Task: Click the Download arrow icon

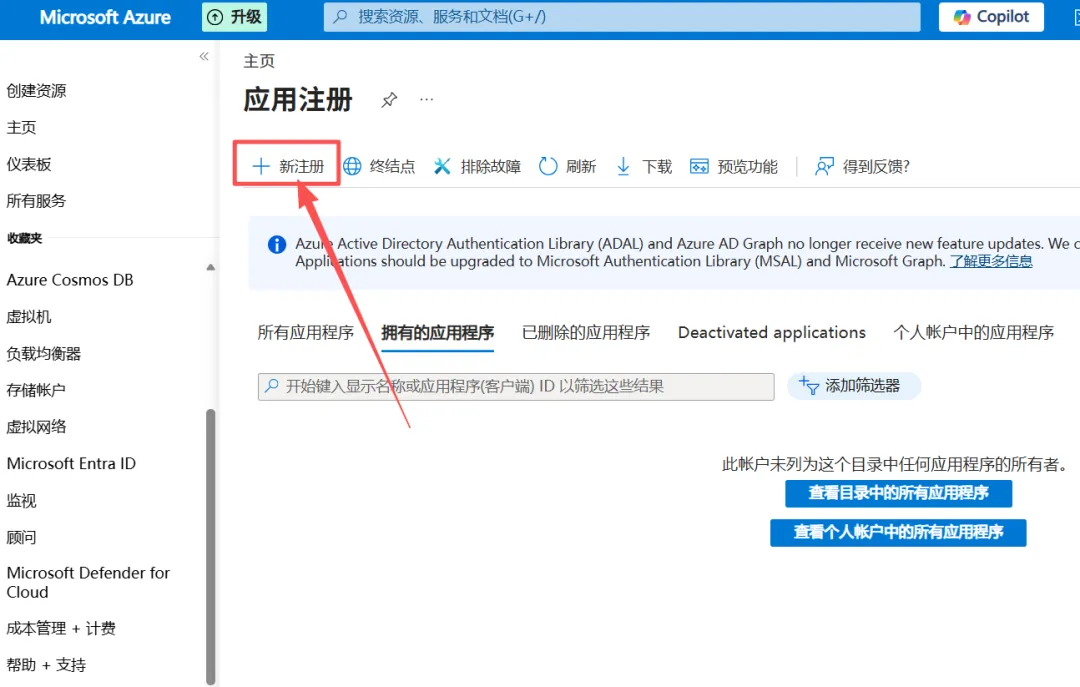Action: (x=623, y=166)
